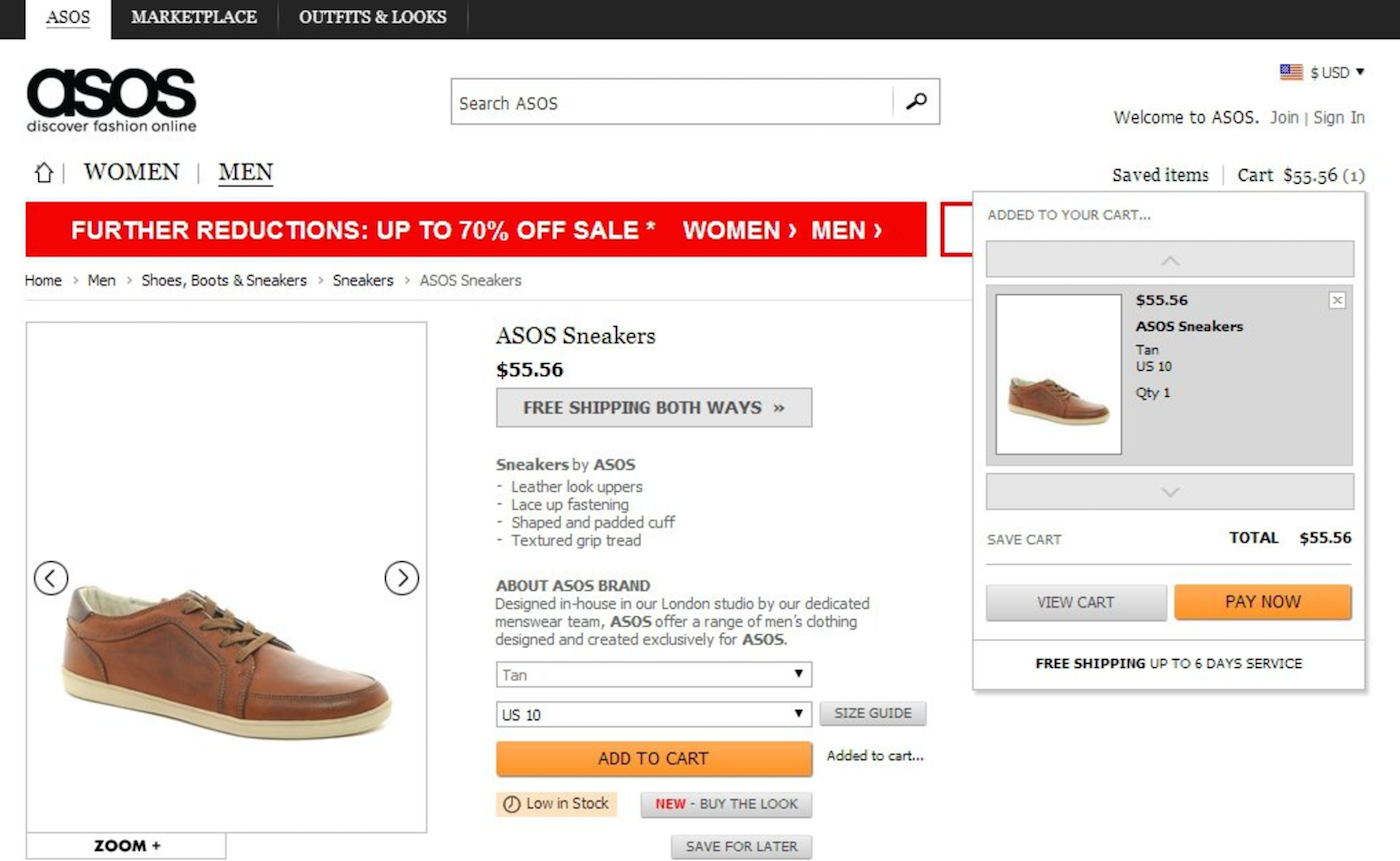
Task: Remove ASOS Sneakers from cart popup
Action: [x=1337, y=300]
